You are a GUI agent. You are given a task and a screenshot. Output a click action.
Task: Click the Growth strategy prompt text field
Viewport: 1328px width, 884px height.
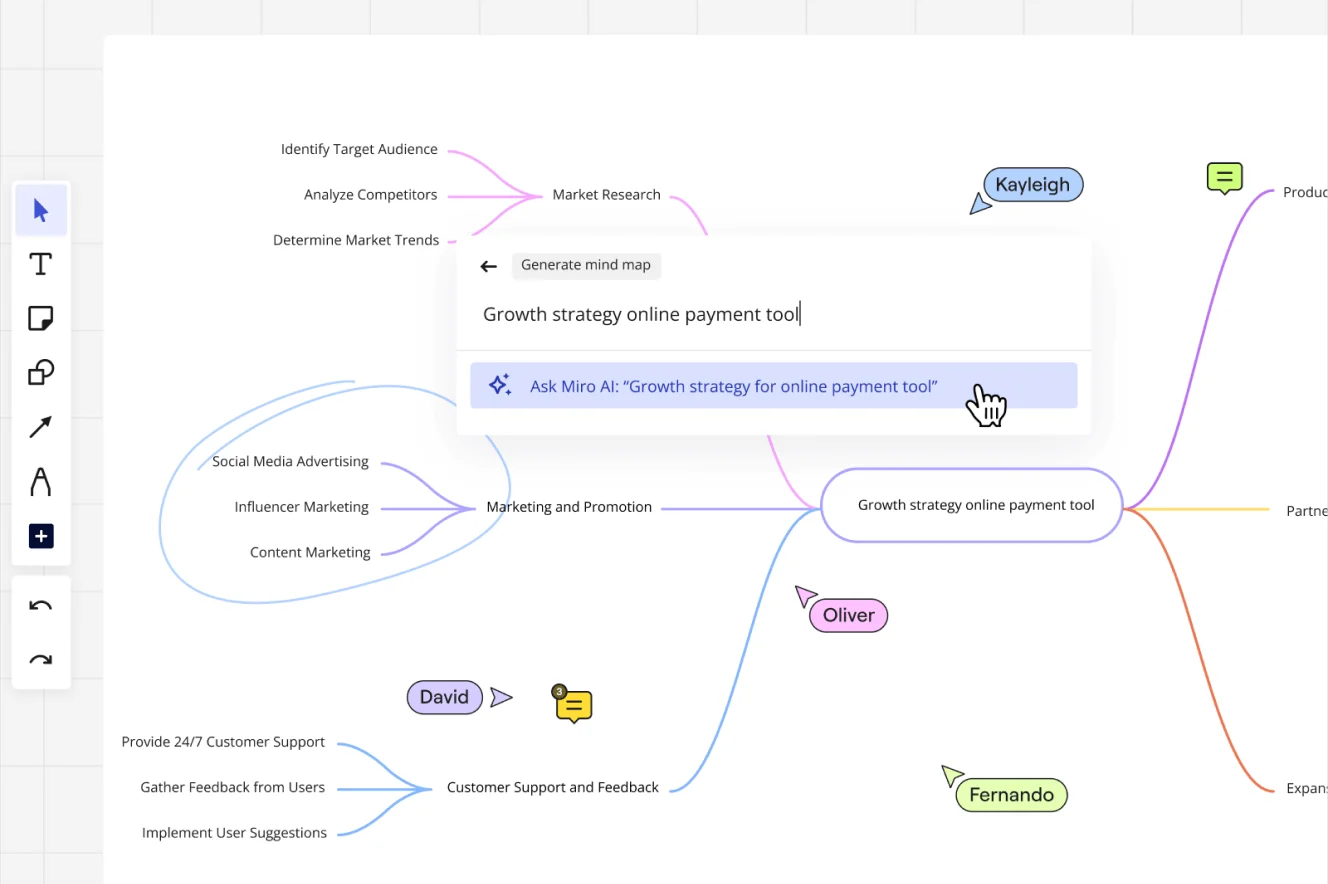click(773, 315)
